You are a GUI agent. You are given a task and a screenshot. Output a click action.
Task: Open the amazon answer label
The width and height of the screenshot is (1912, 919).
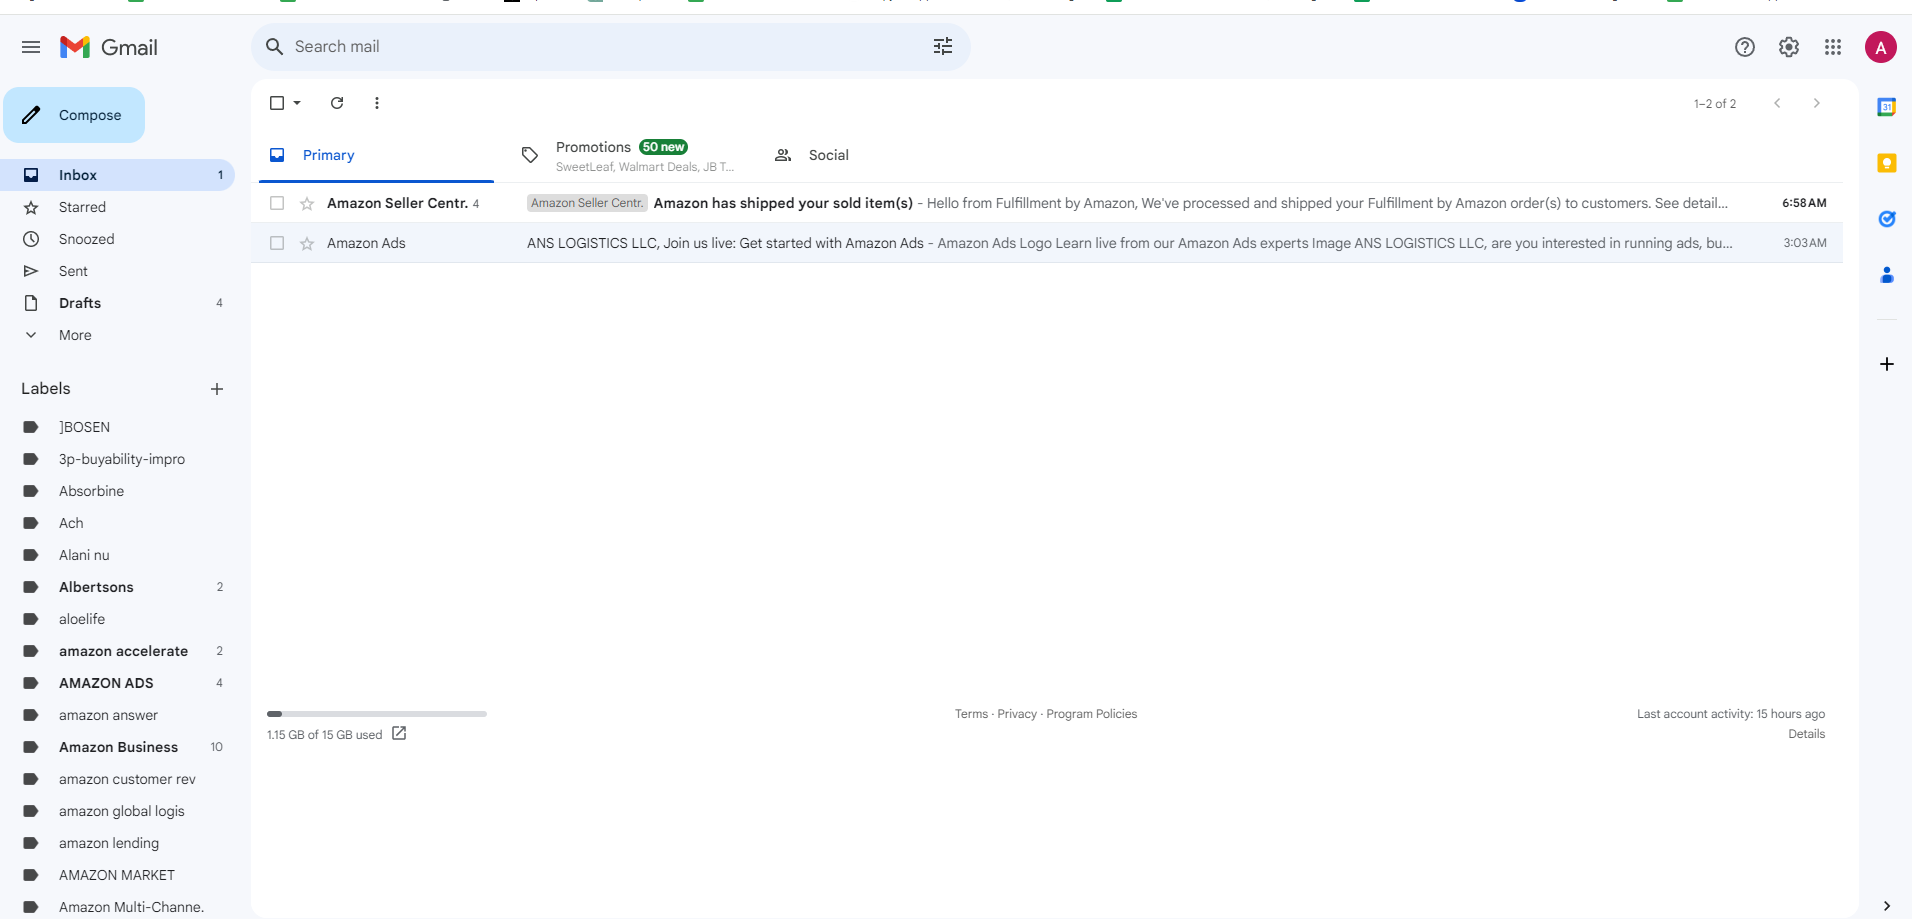coord(117,715)
